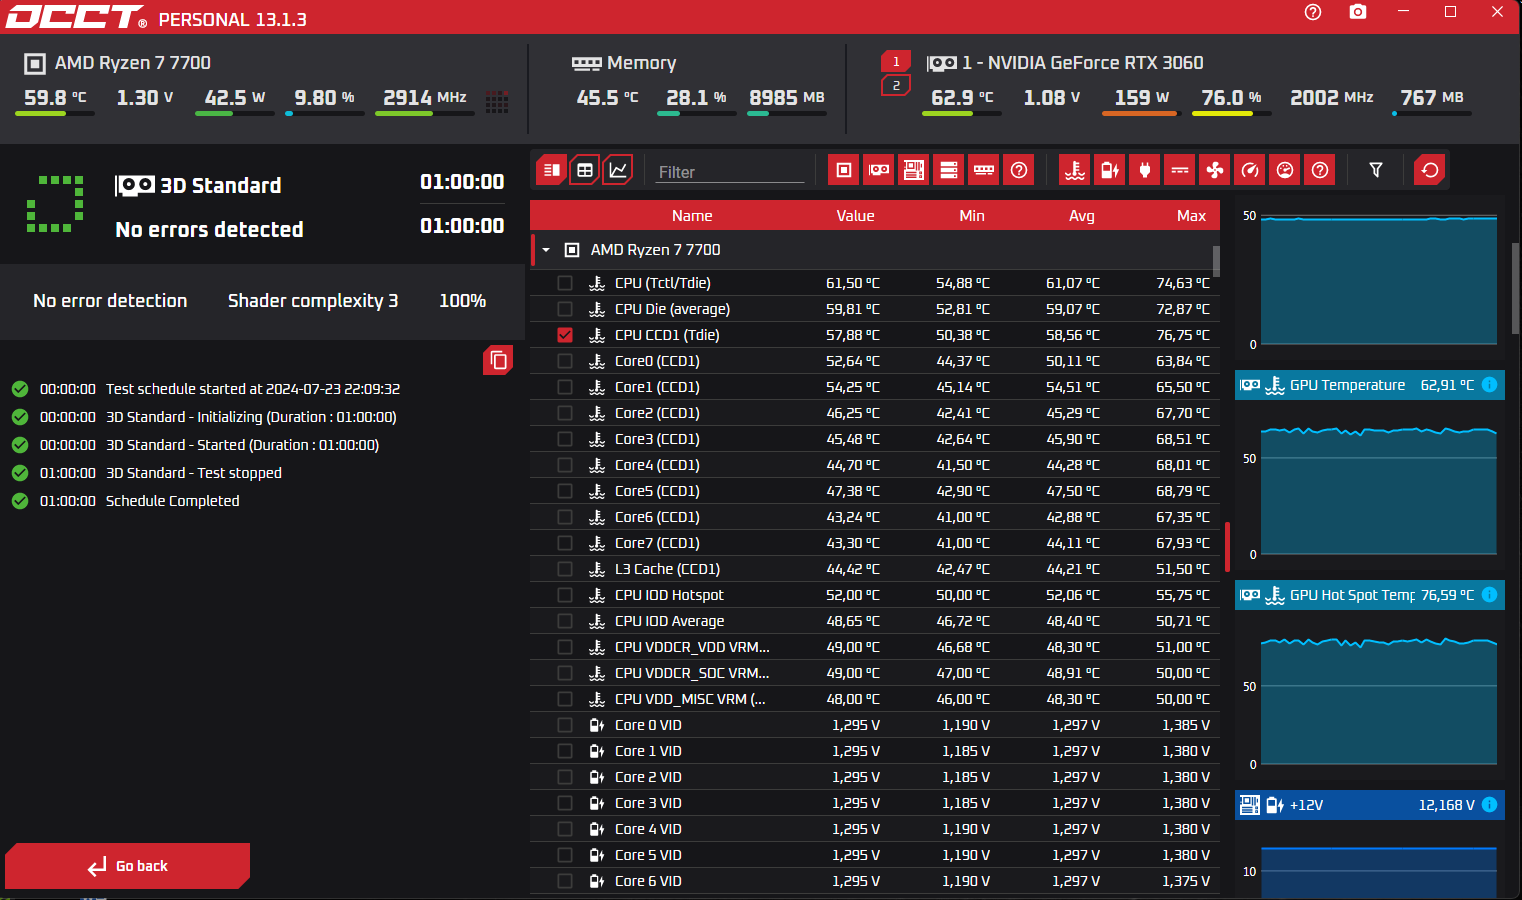The image size is (1522, 900).
Task: Toggle the question-mark filter beside the memory filter
Action: click(1019, 170)
